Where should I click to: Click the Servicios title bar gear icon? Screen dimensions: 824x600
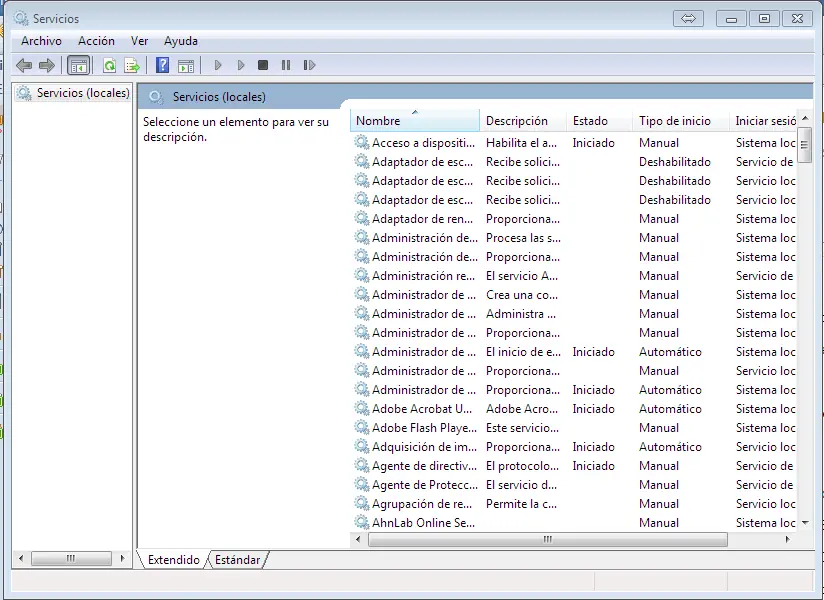point(21,18)
